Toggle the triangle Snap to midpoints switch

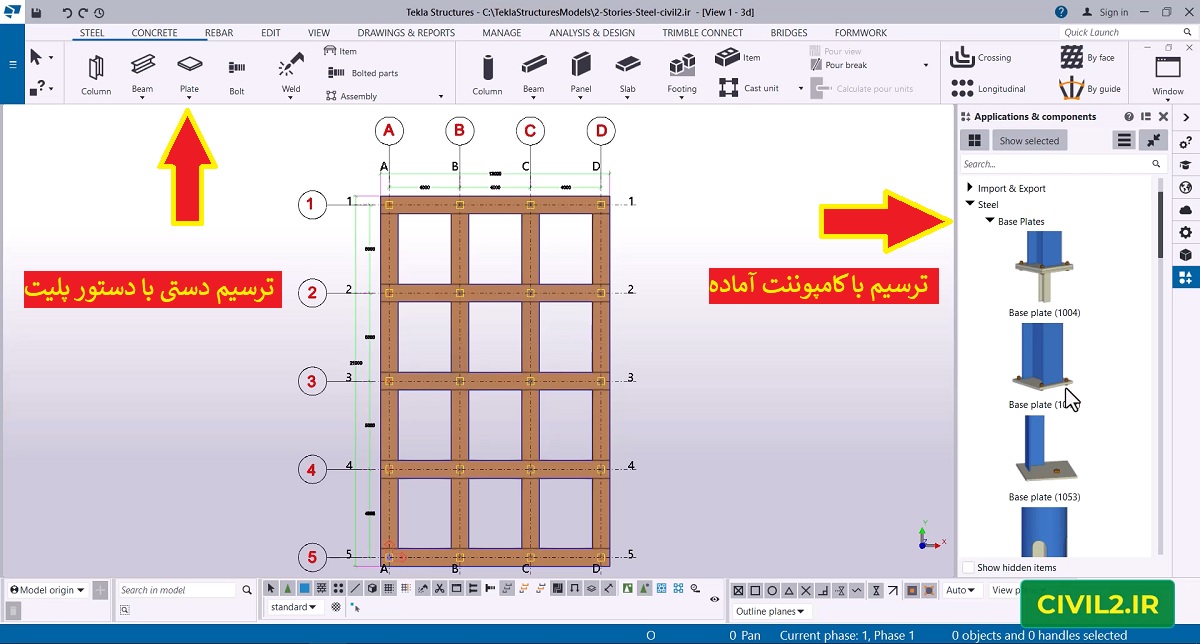pyautogui.click(x=789, y=590)
